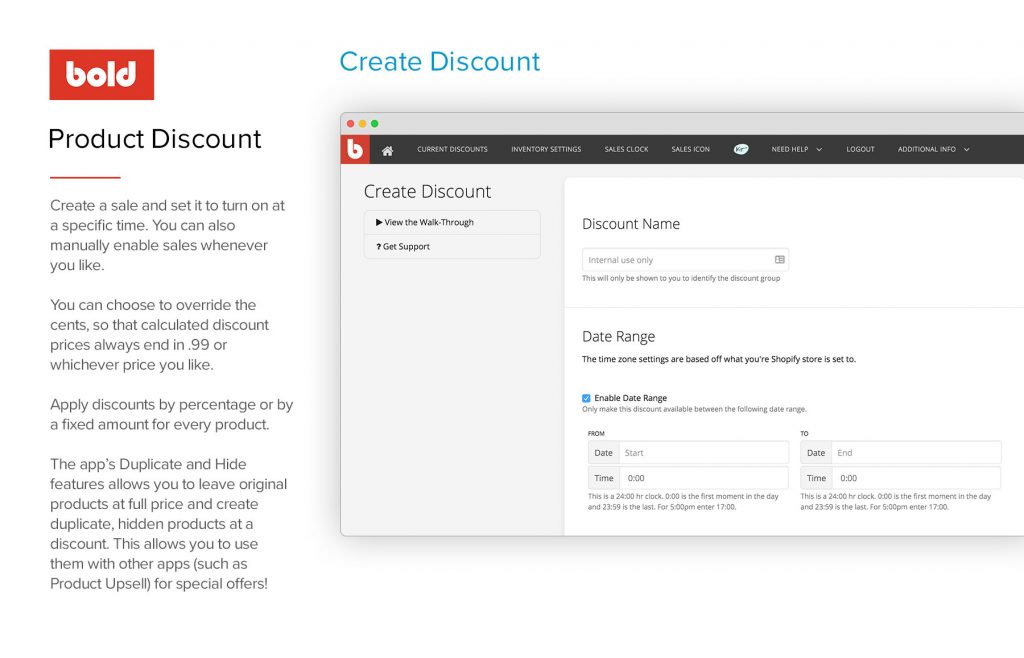Click the To Time field
The height and width of the screenshot is (658, 1024).
[916, 478]
